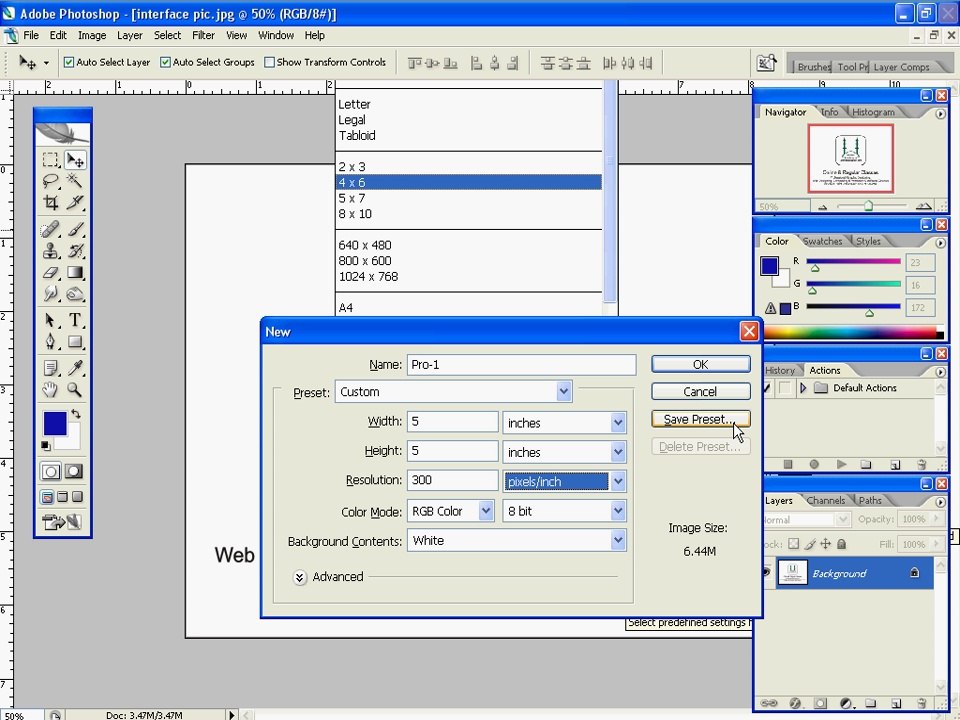
Task: Open the Window menu
Action: [276, 36]
